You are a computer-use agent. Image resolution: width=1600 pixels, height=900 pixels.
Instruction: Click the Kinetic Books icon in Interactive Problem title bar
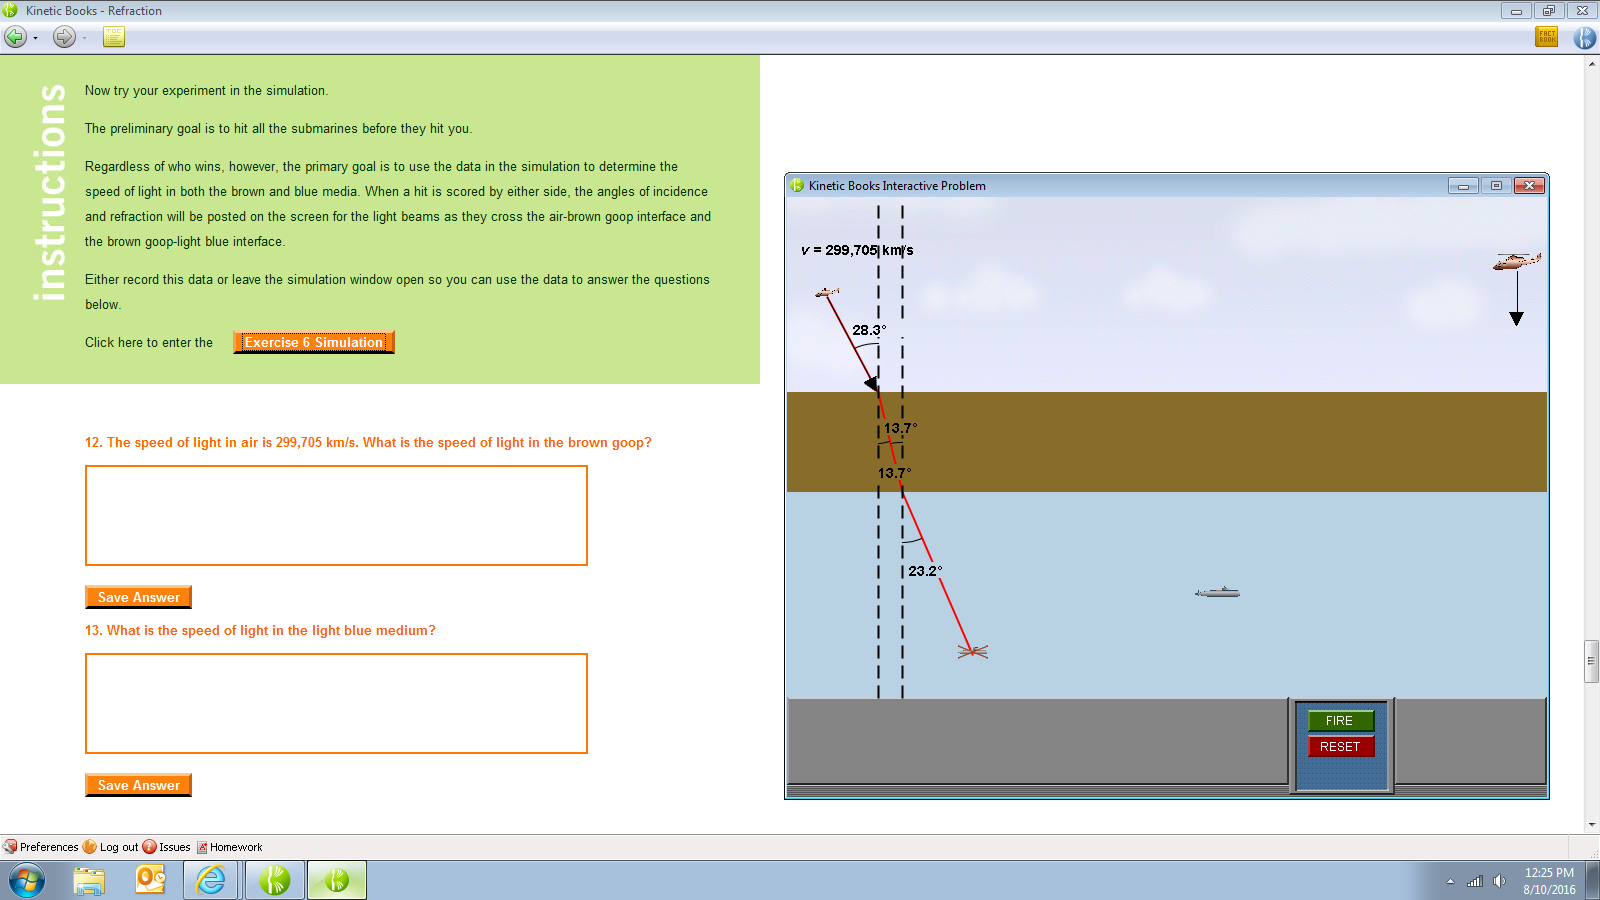pyautogui.click(x=797, y=185)
